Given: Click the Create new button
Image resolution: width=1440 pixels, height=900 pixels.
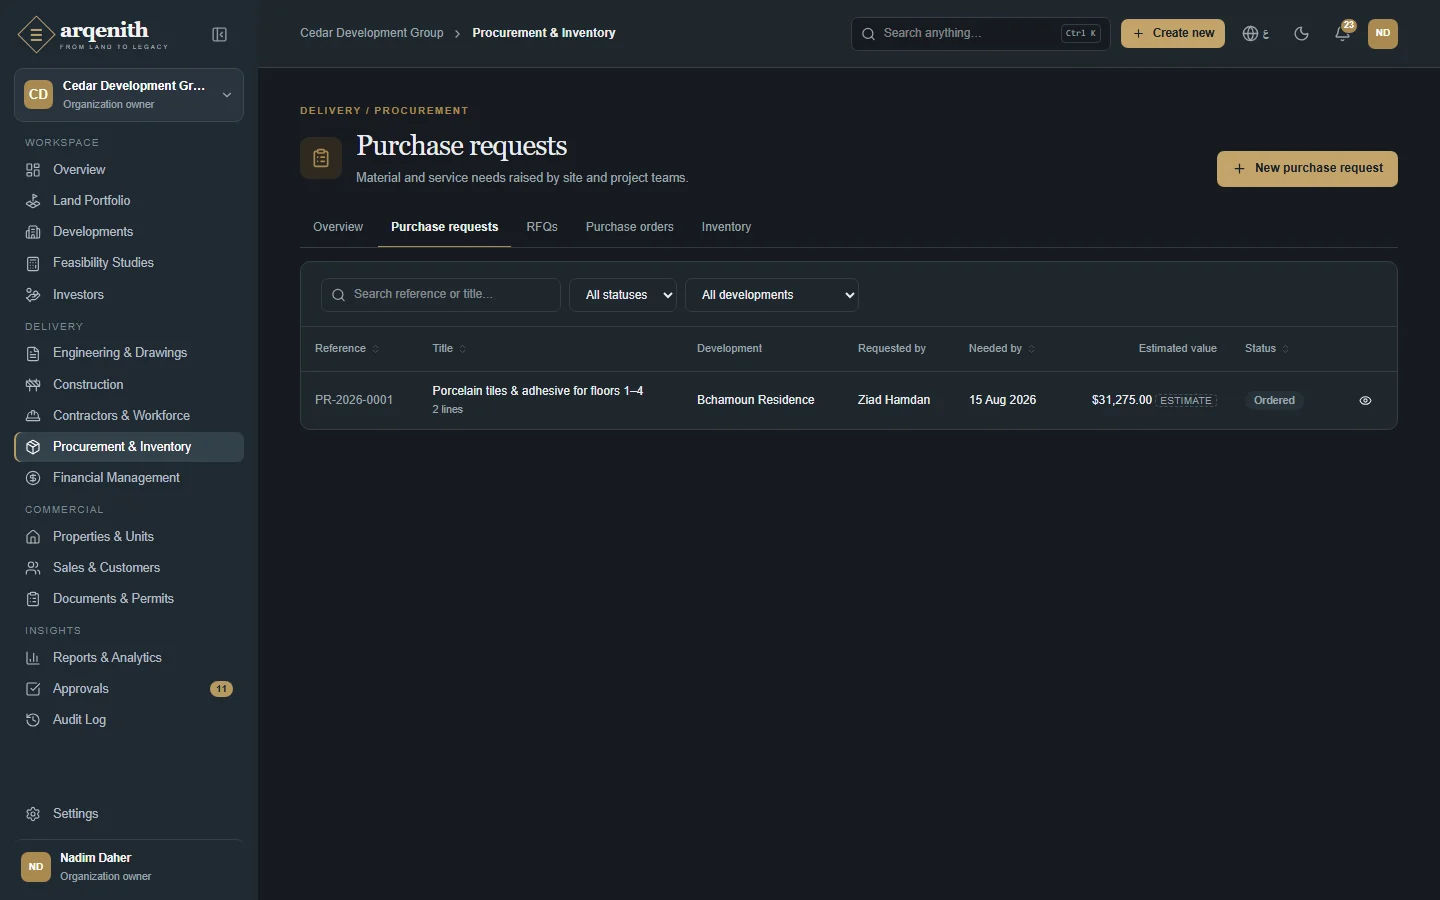Looking at the screenshot, I should tap(1173, 33).
